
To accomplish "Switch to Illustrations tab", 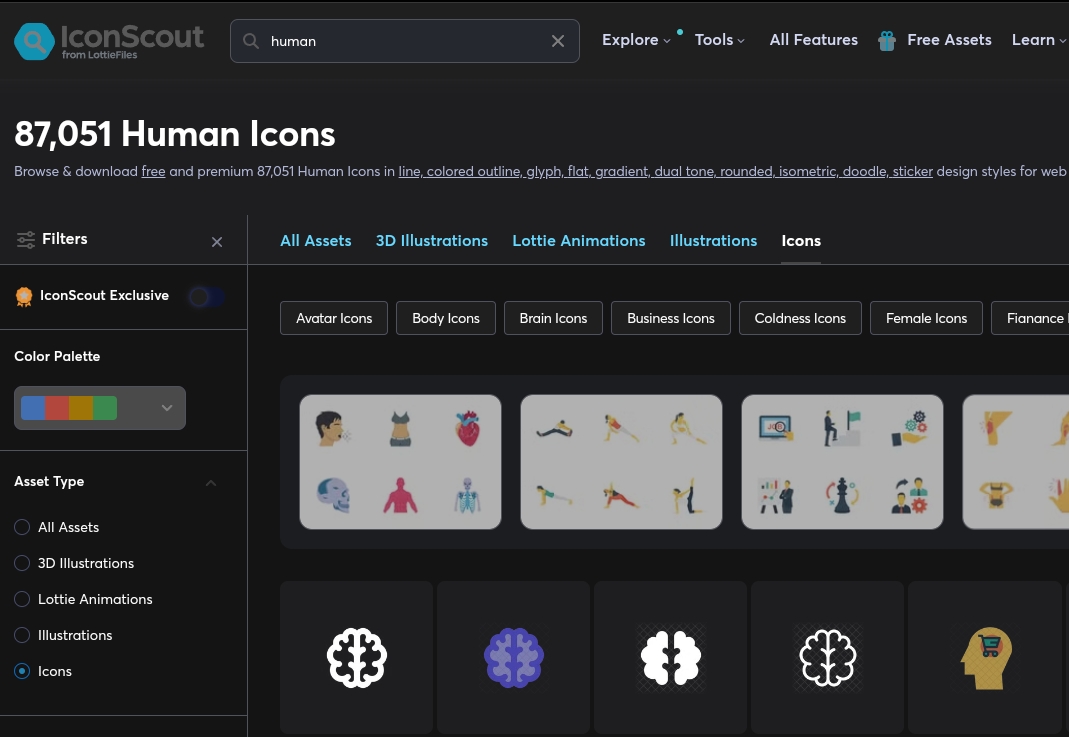I will click(x=713, y=241).
